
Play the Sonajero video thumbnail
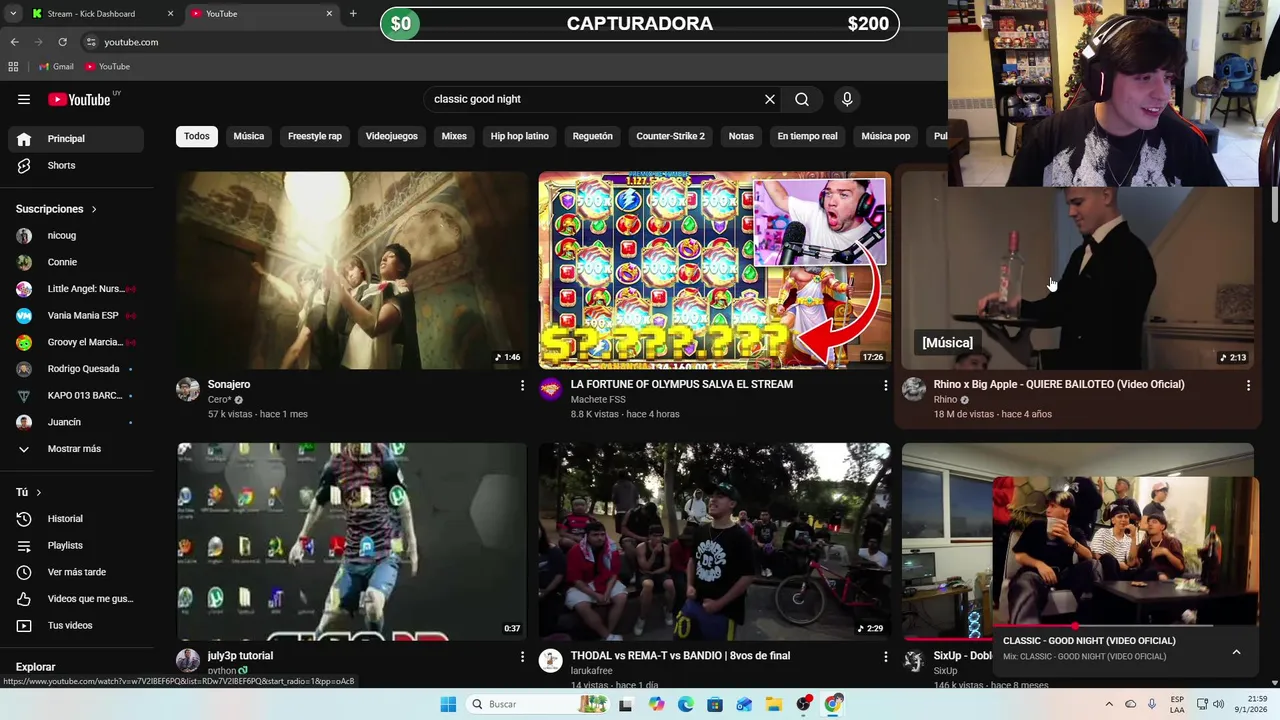tap(352, 270)
